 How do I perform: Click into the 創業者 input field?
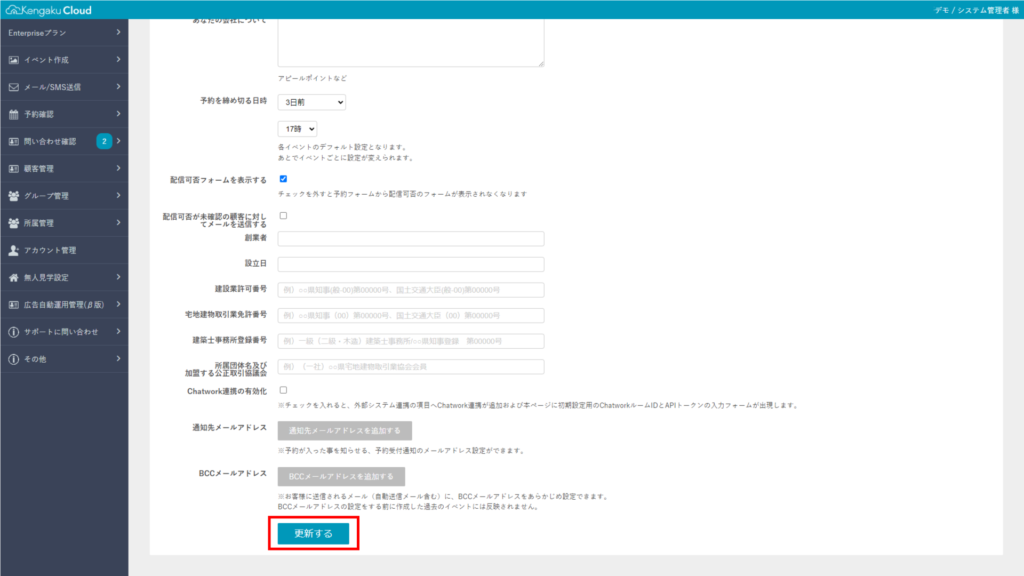411,238
